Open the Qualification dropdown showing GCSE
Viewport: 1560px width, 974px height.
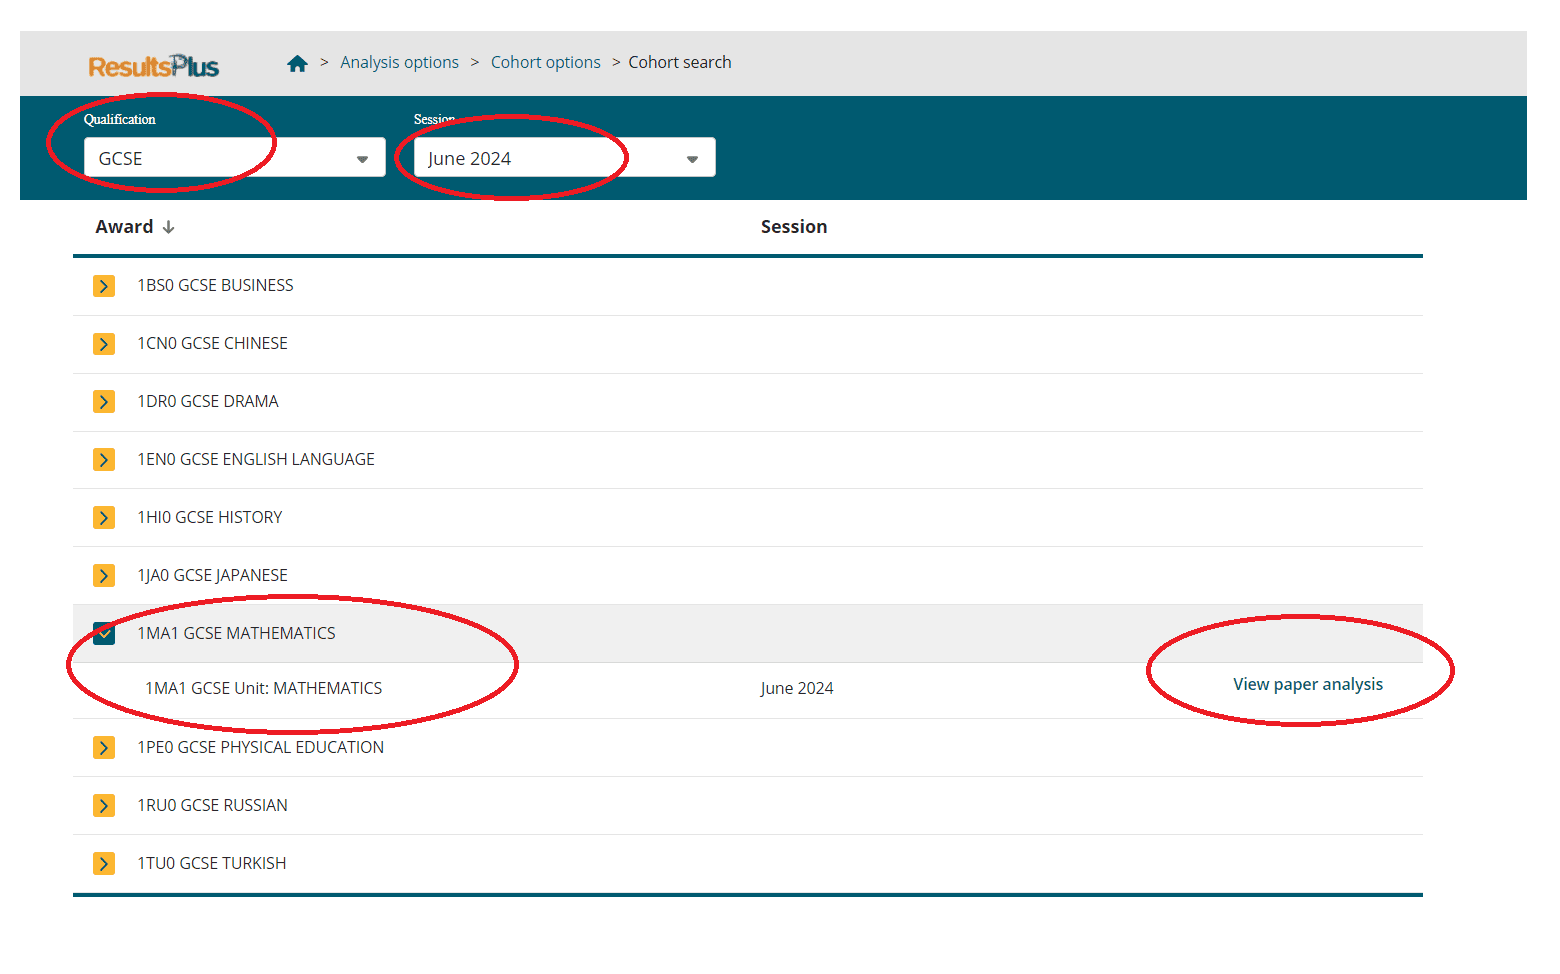tap(235, 158)
